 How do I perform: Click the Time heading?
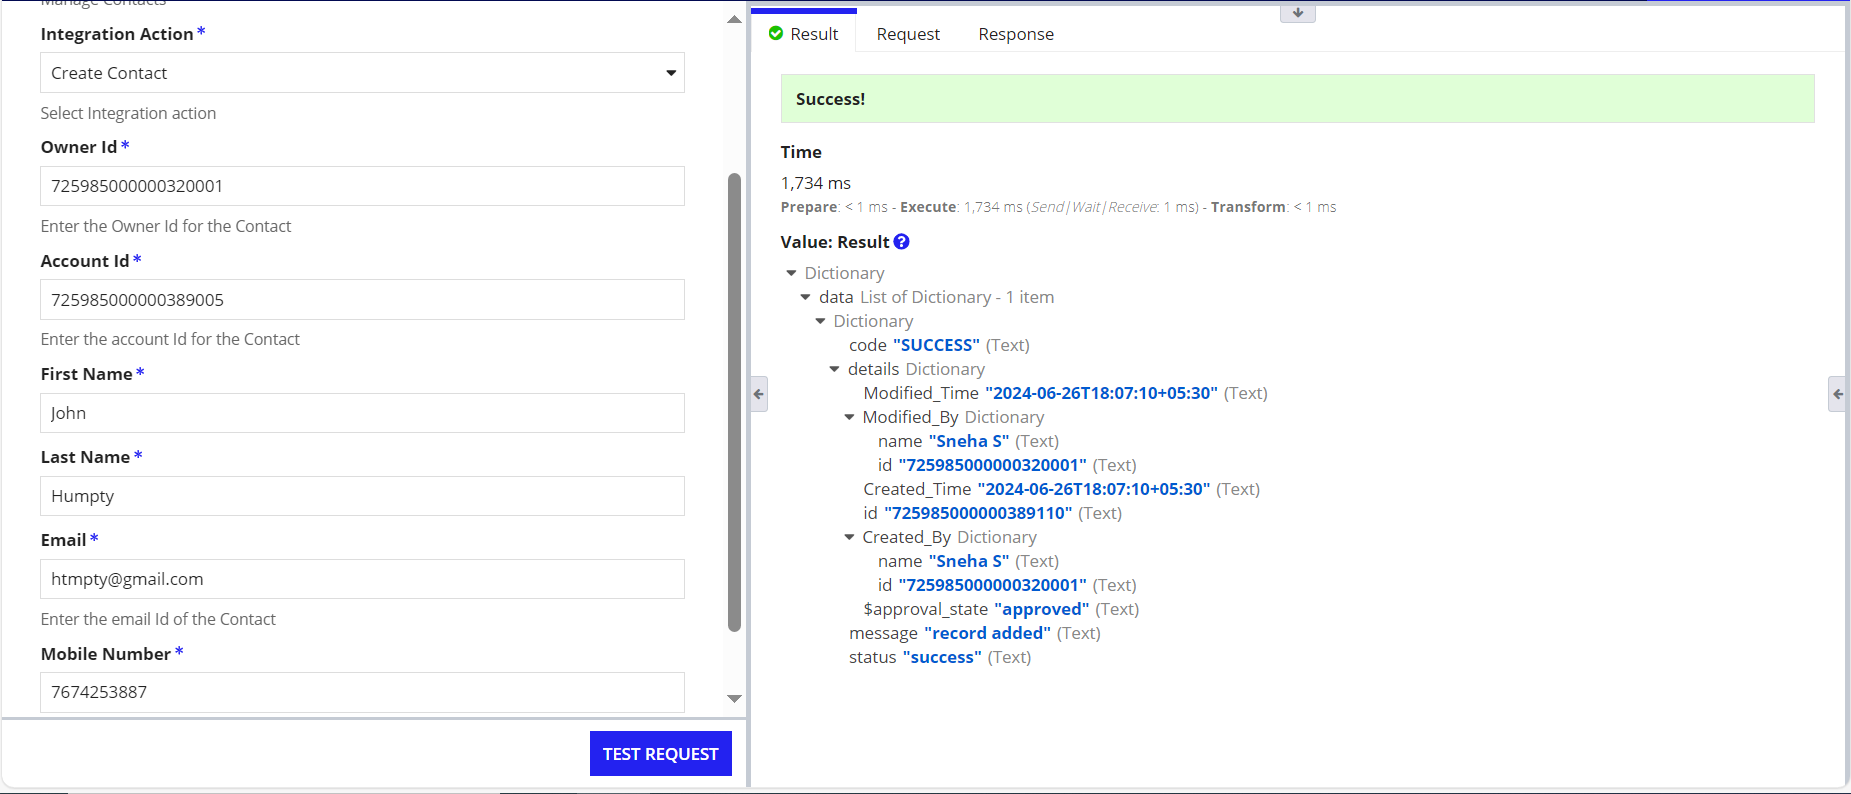[x=801, y=152]
